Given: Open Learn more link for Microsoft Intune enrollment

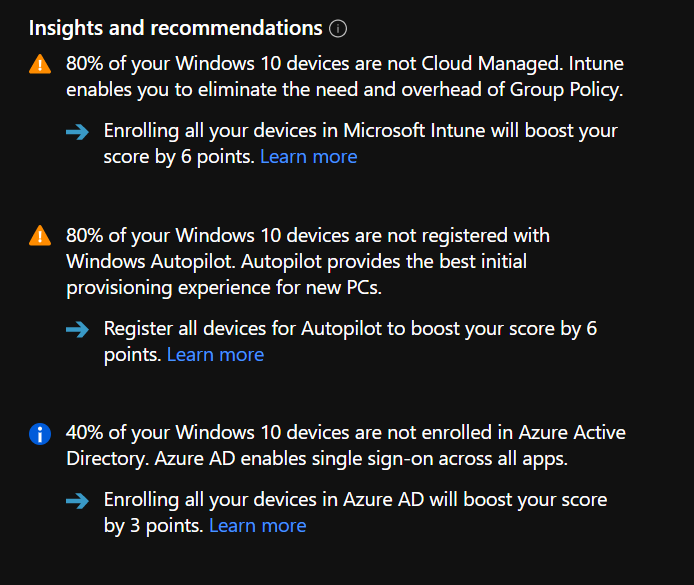Looking at the screenshot, I should tap(308, 157).
